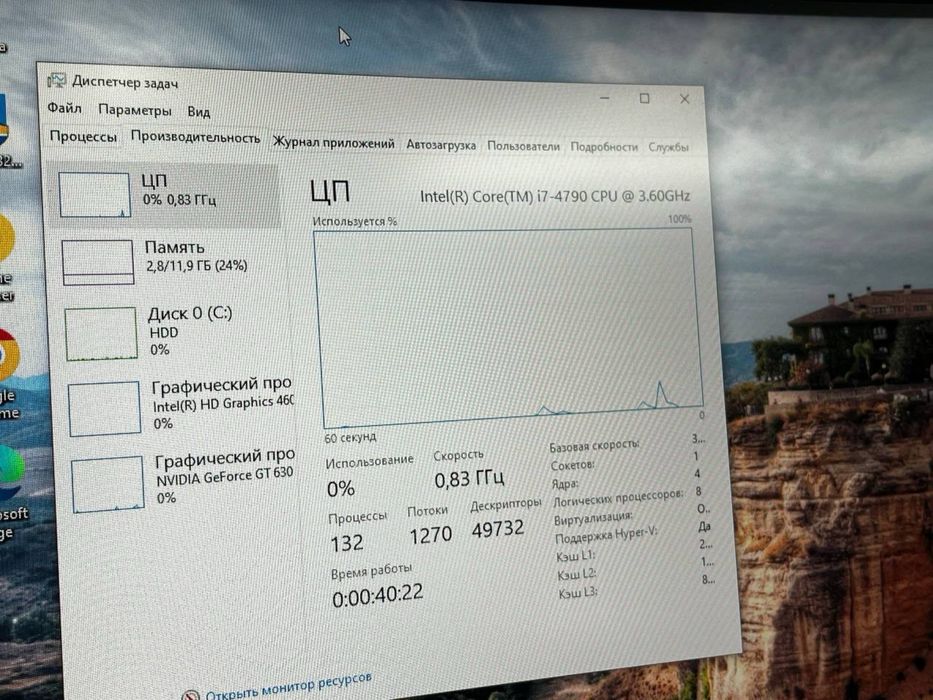
Task: Click the Intel(R) HD Graphics text
Action: (x=223, y=404)
